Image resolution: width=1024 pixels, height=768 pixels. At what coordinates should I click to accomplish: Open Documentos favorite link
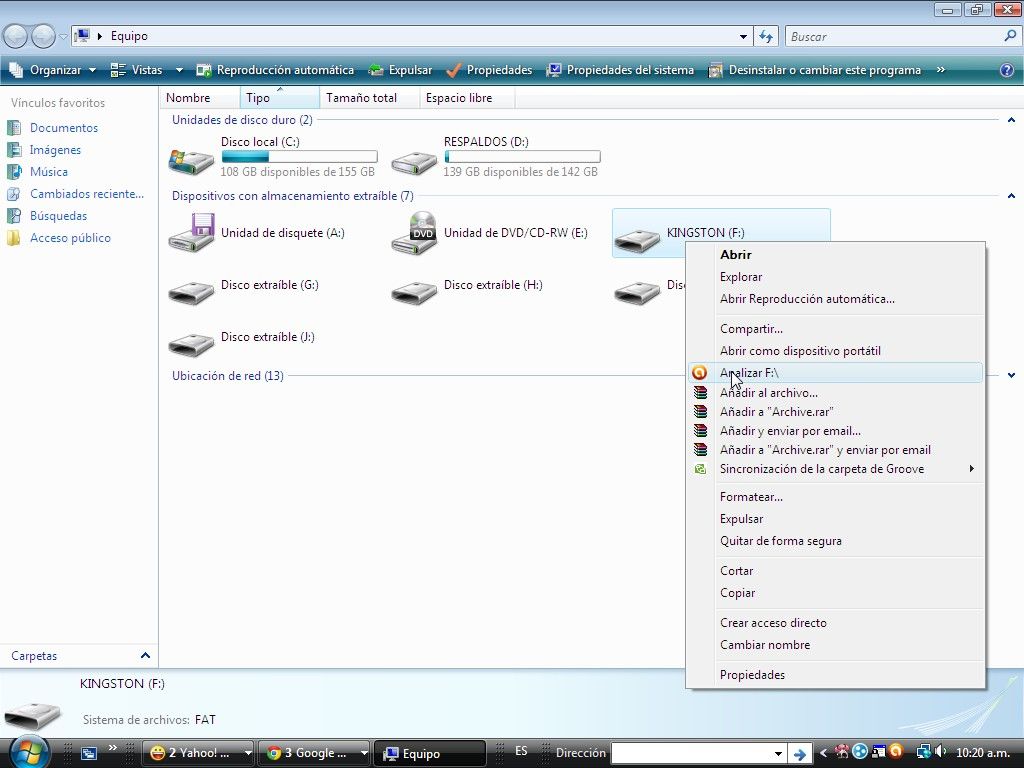(x=63, y=128)
